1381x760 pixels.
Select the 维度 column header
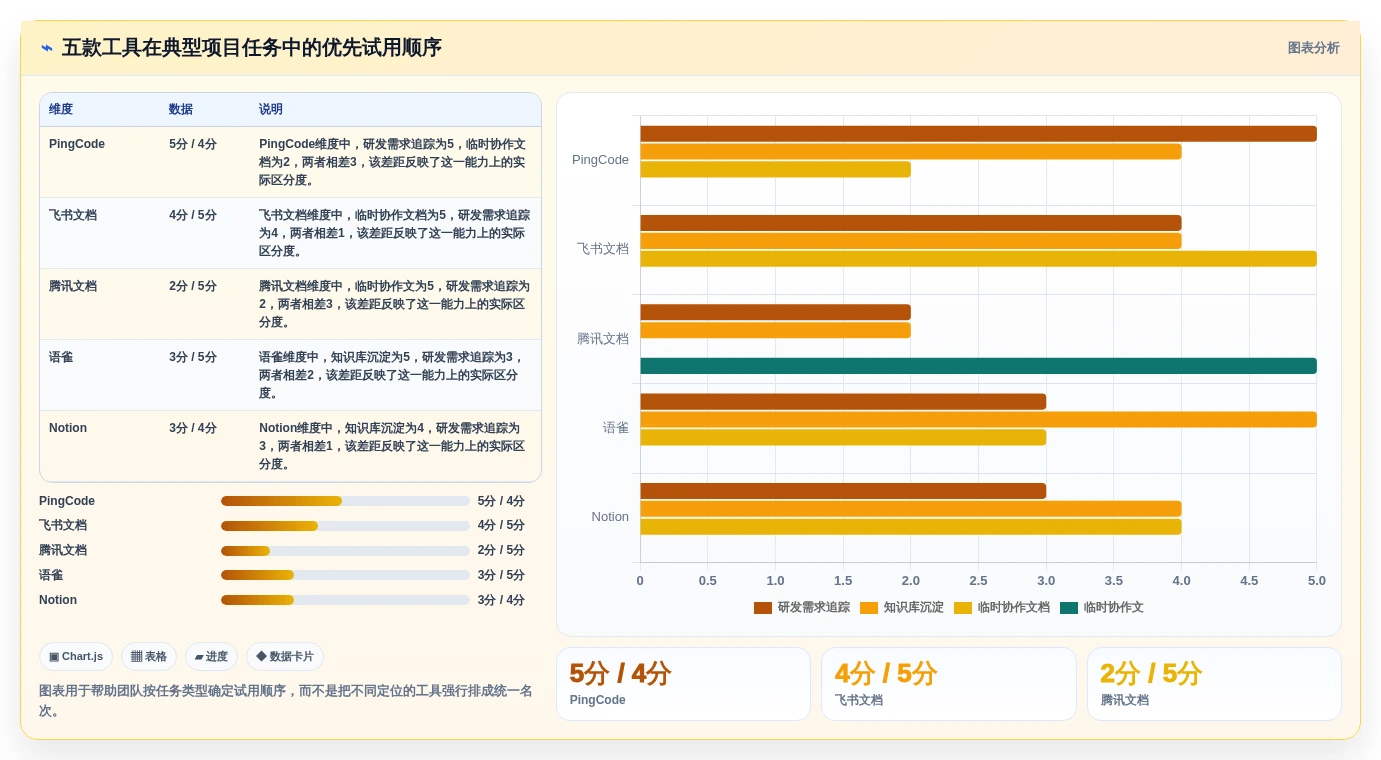[61, 109]
